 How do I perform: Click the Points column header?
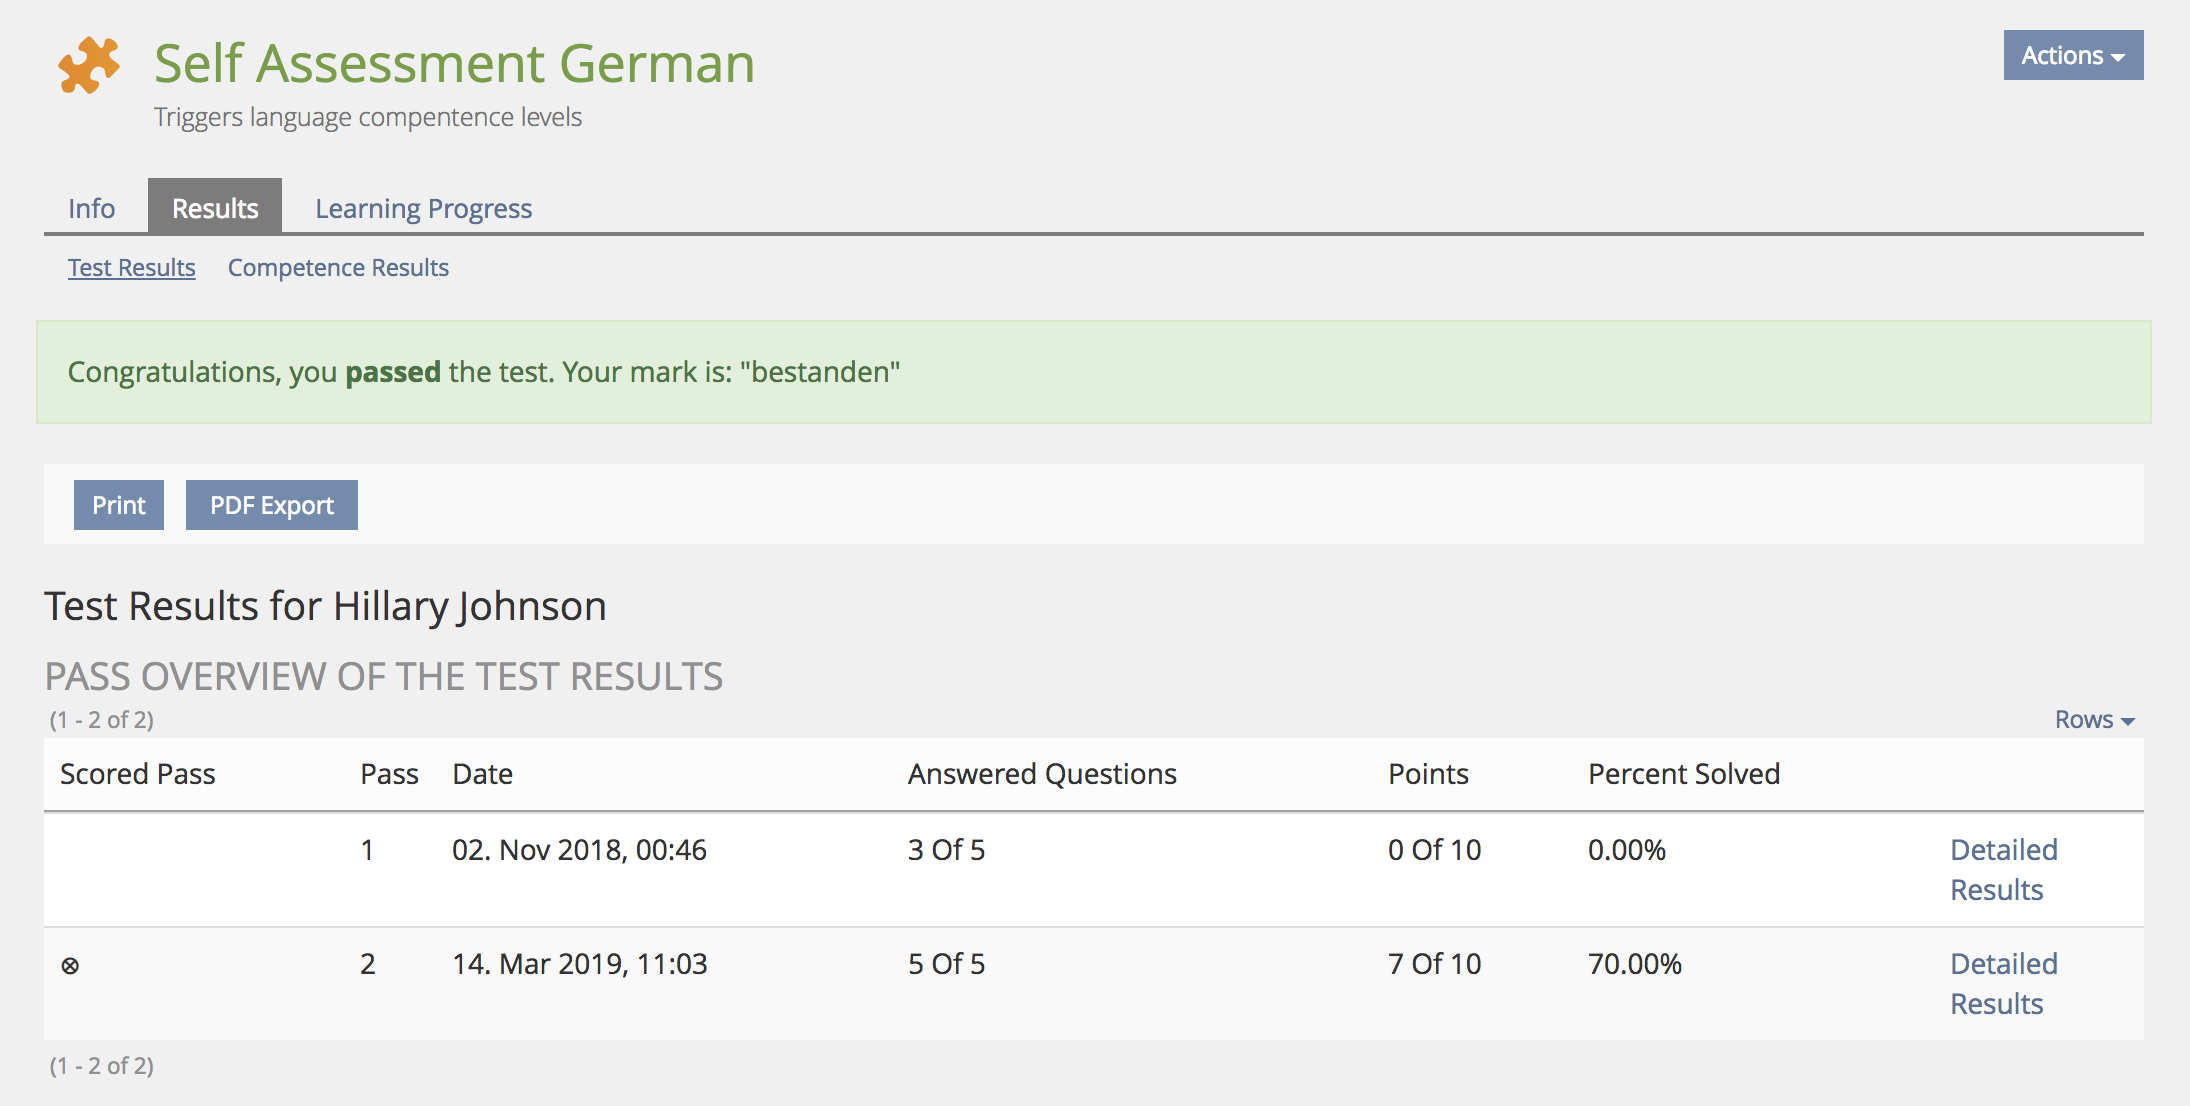(x=1427, y=774)
